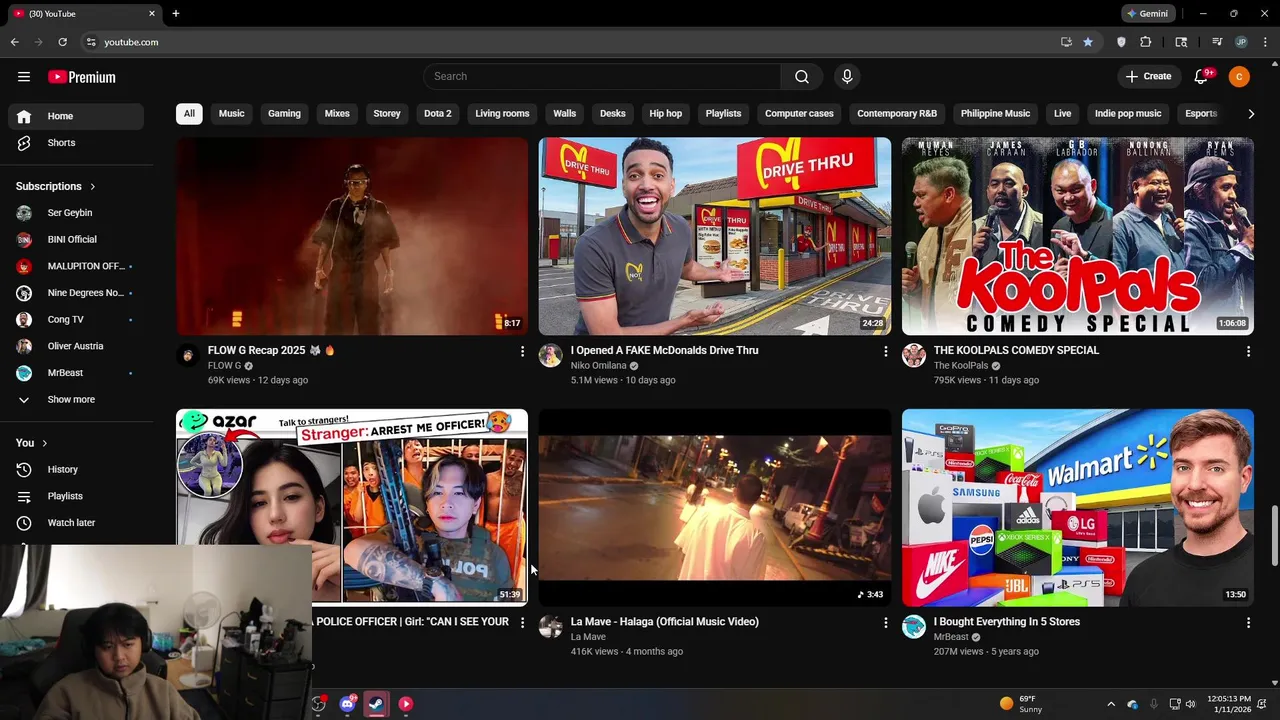
Task: Play the MrBeast Walmart thumbnail
Action: tap(1078, 507)
